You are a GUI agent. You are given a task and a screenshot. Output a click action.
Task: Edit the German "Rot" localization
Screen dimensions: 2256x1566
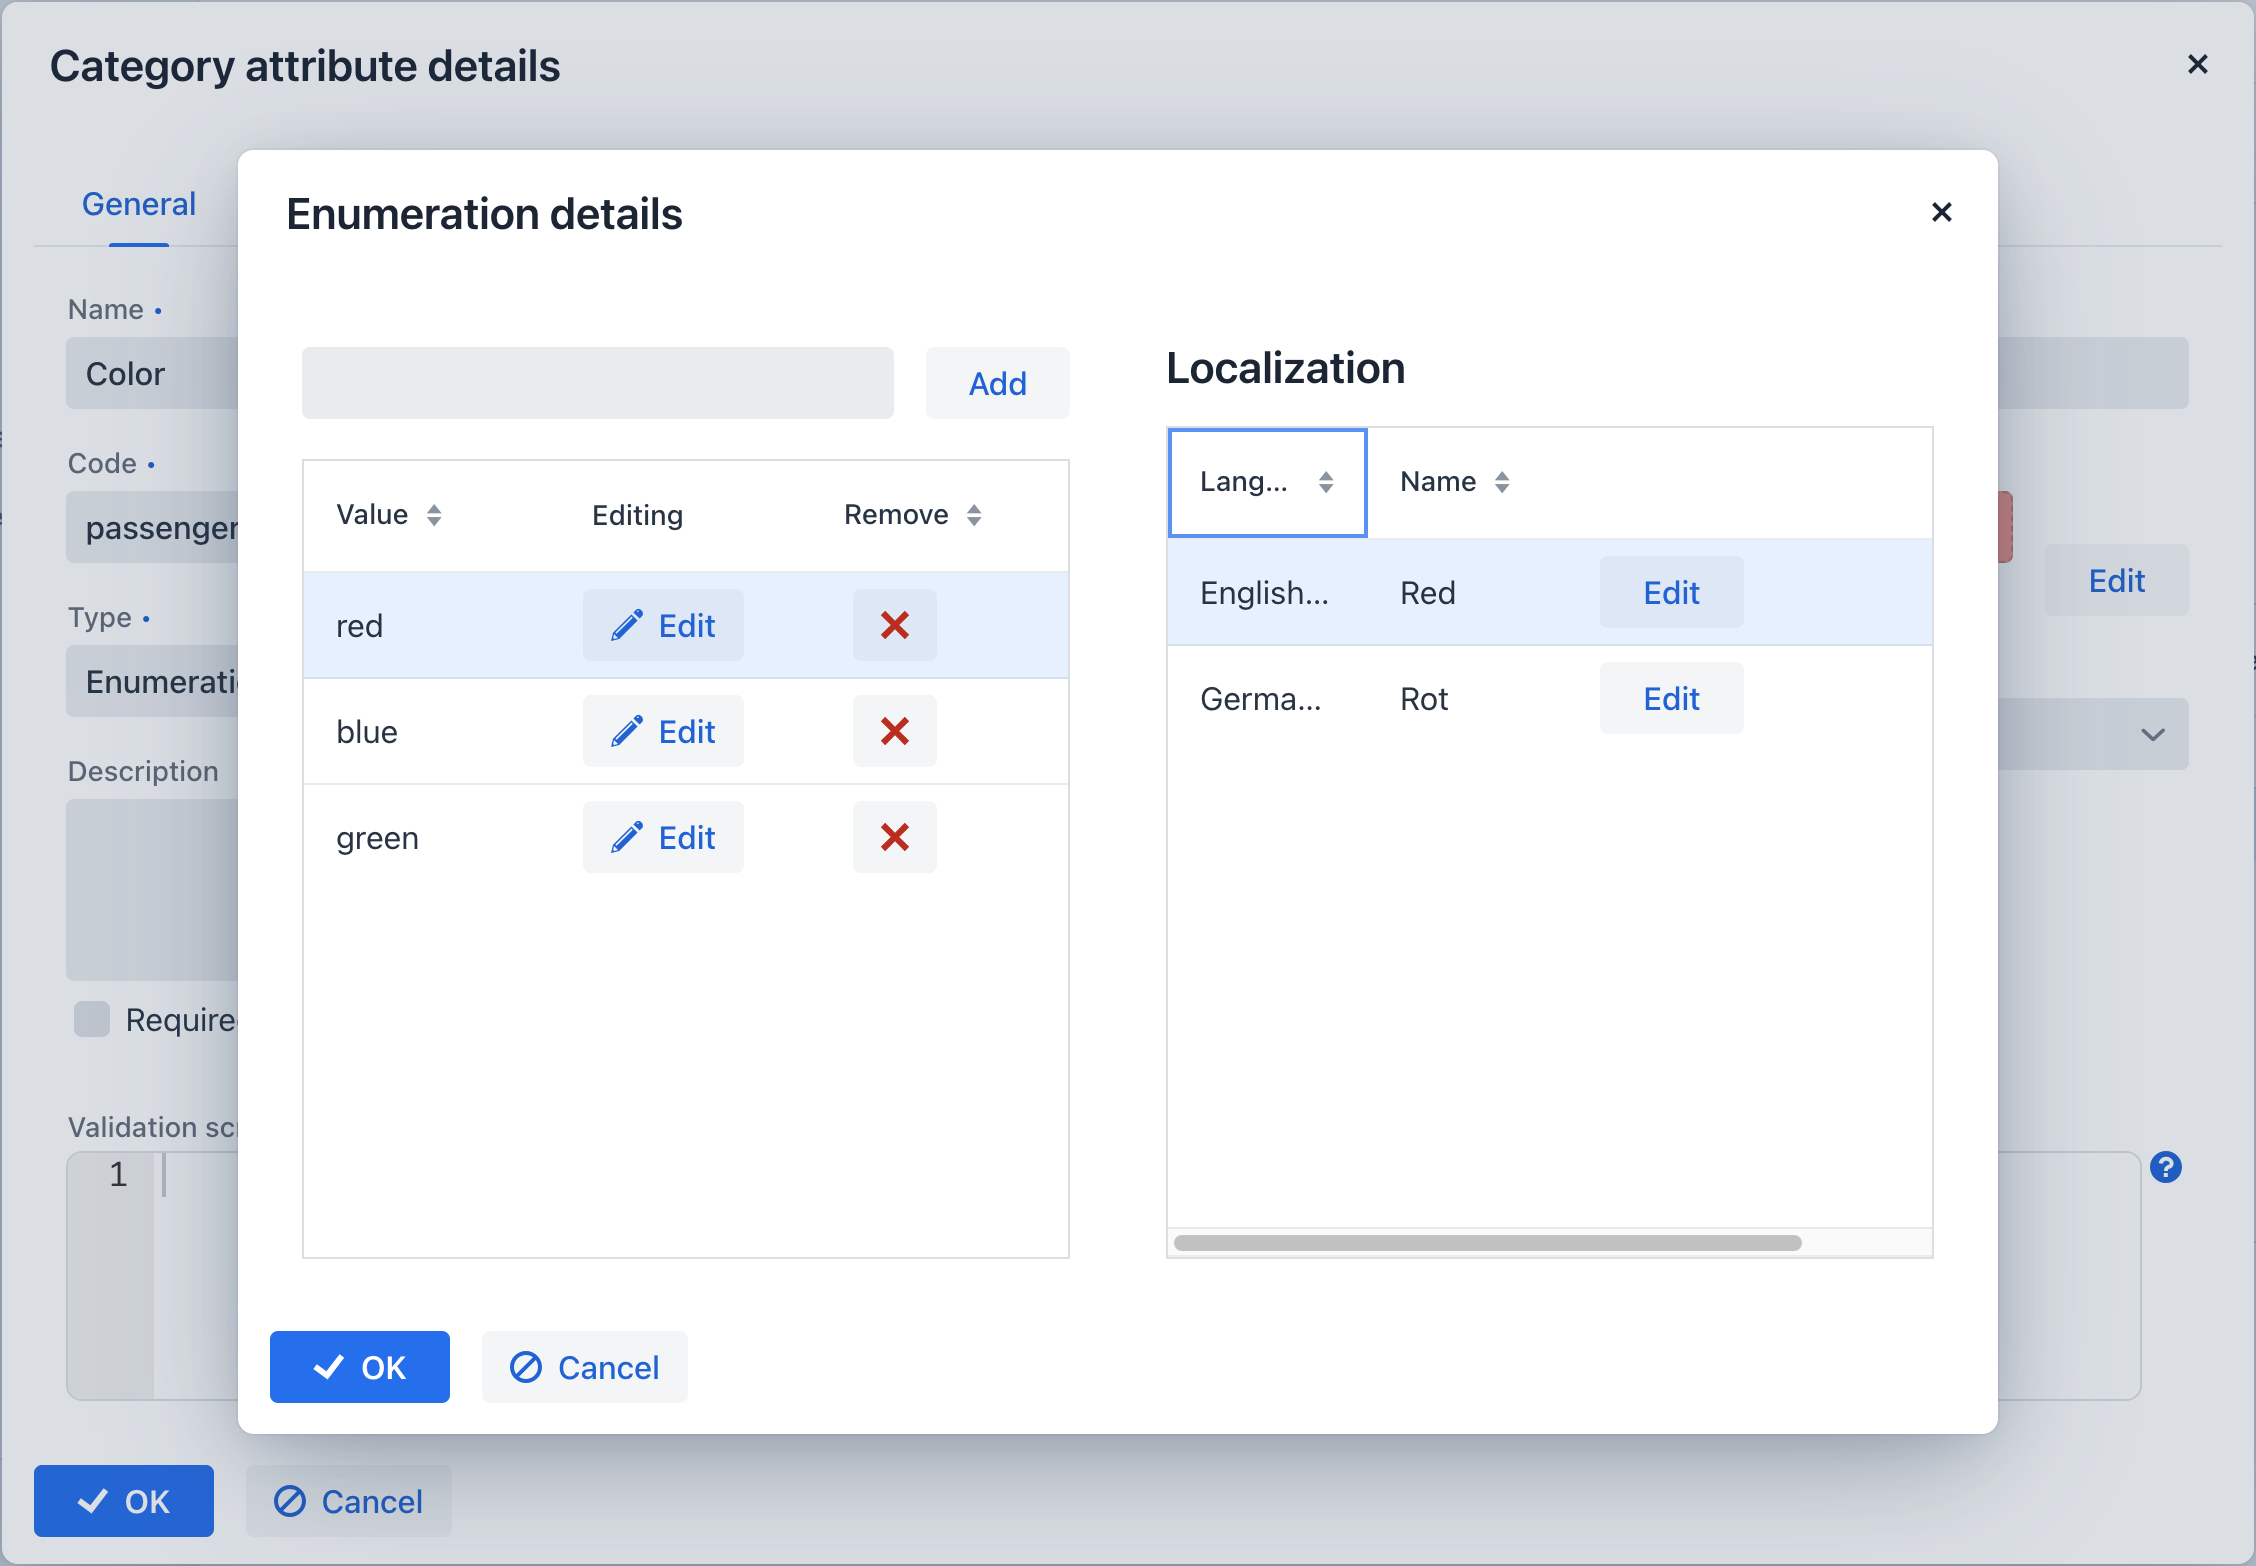pyautogui.click(x=1670, y=698)
